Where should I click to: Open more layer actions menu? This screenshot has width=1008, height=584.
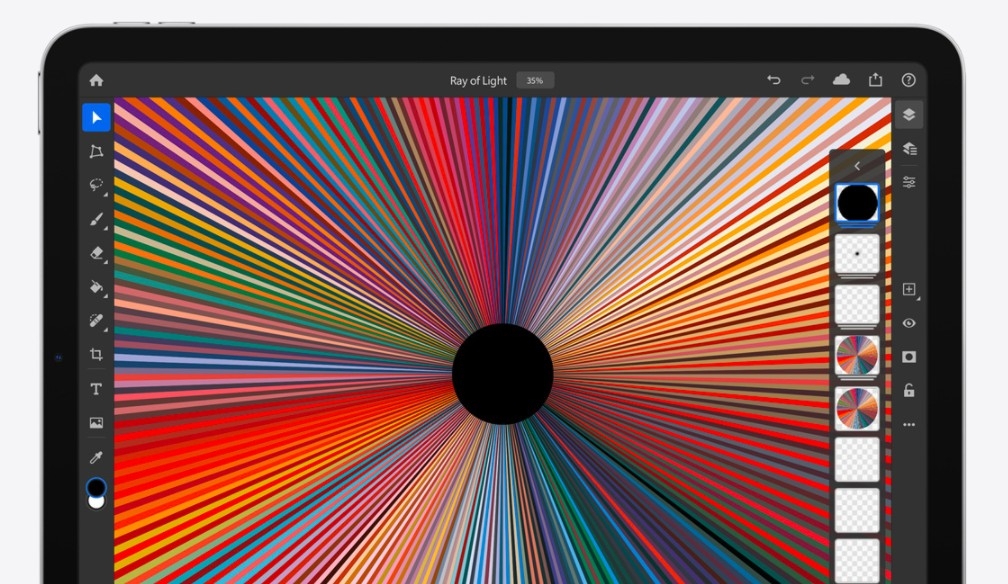909,424
